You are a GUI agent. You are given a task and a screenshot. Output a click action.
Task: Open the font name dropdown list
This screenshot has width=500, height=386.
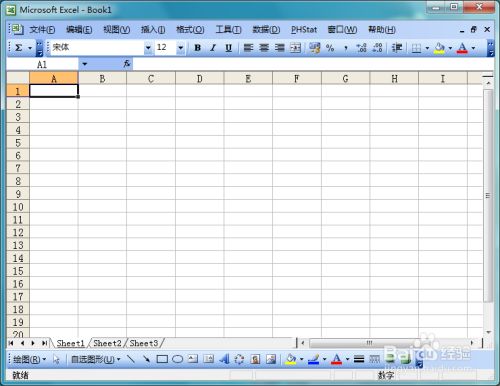pos(148,48)
